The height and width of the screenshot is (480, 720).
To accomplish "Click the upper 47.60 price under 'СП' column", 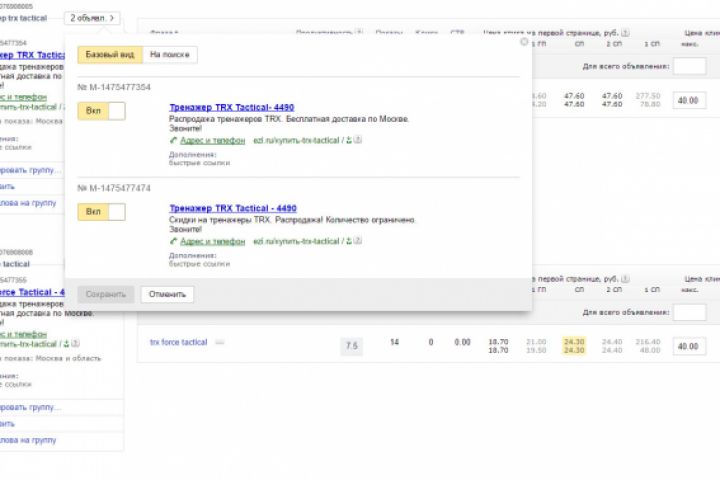I will (x=574, y=96).
